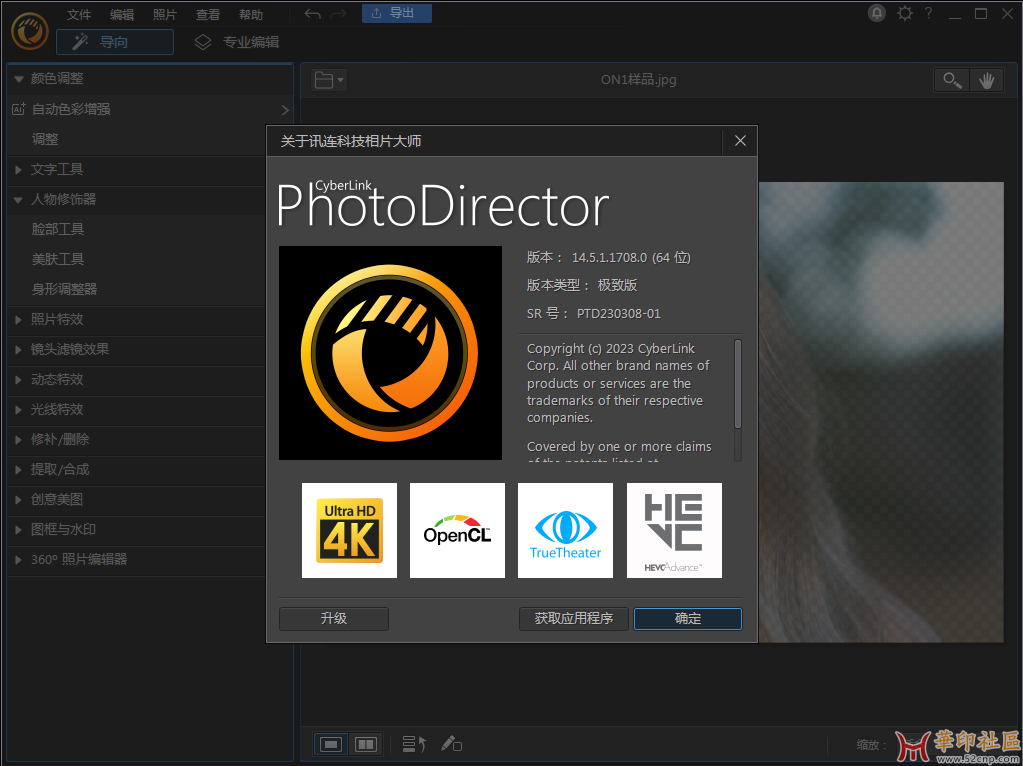1023x766 pixels.
Task: Switch to compare split view icon
Action: (x=366, y=744)
